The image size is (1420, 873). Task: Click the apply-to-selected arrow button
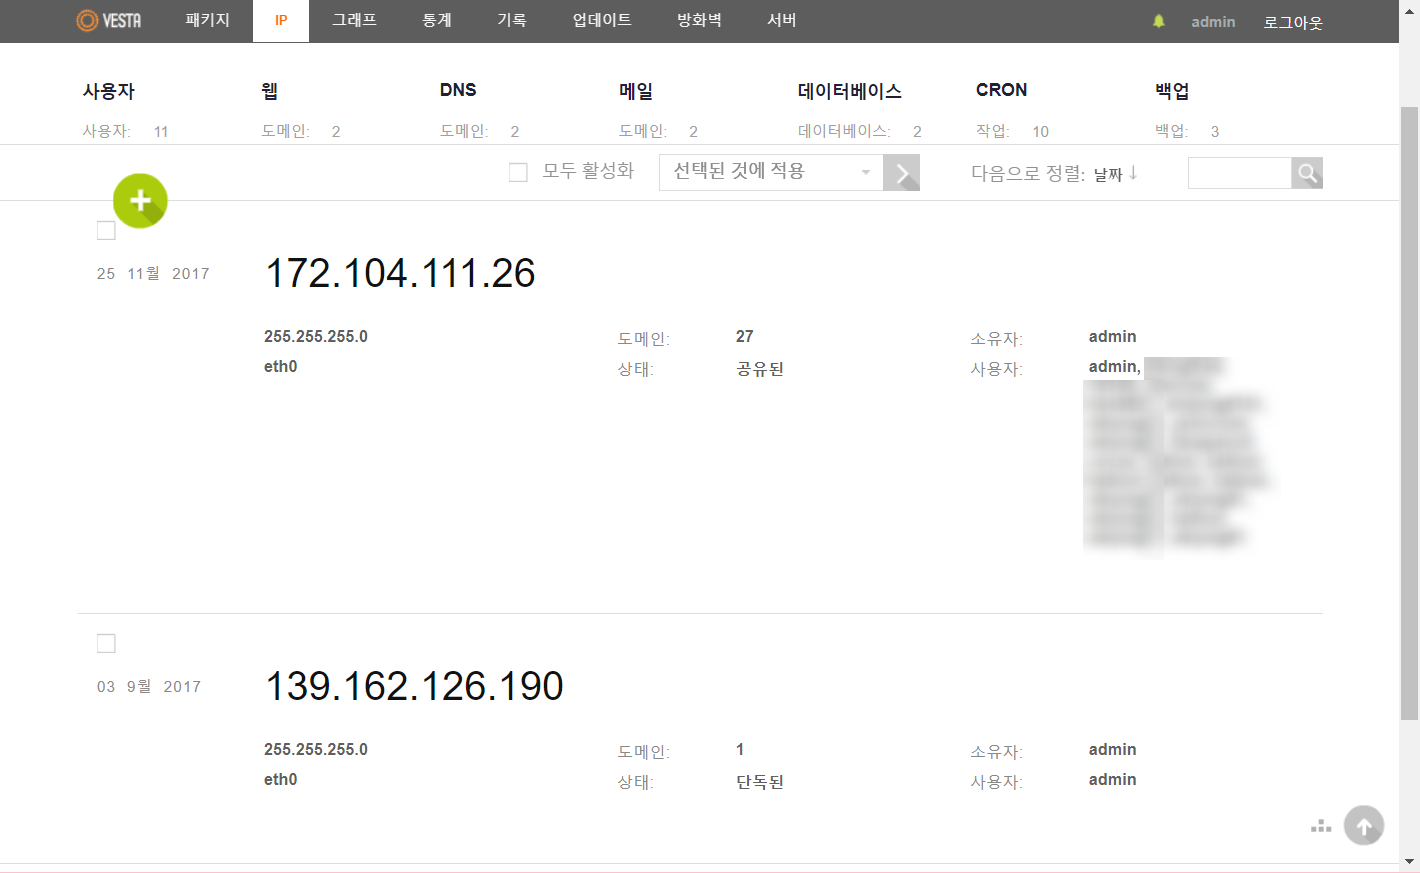902,173
